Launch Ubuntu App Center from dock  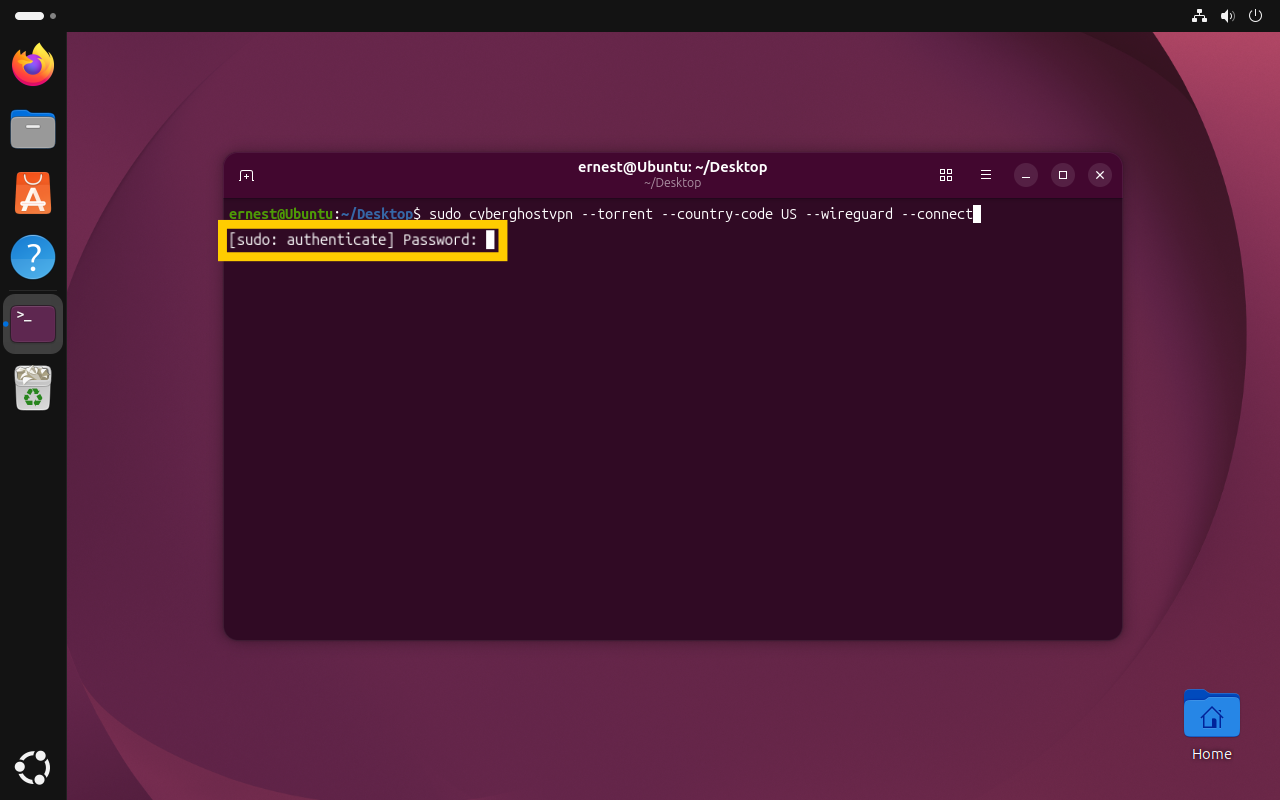33,193
